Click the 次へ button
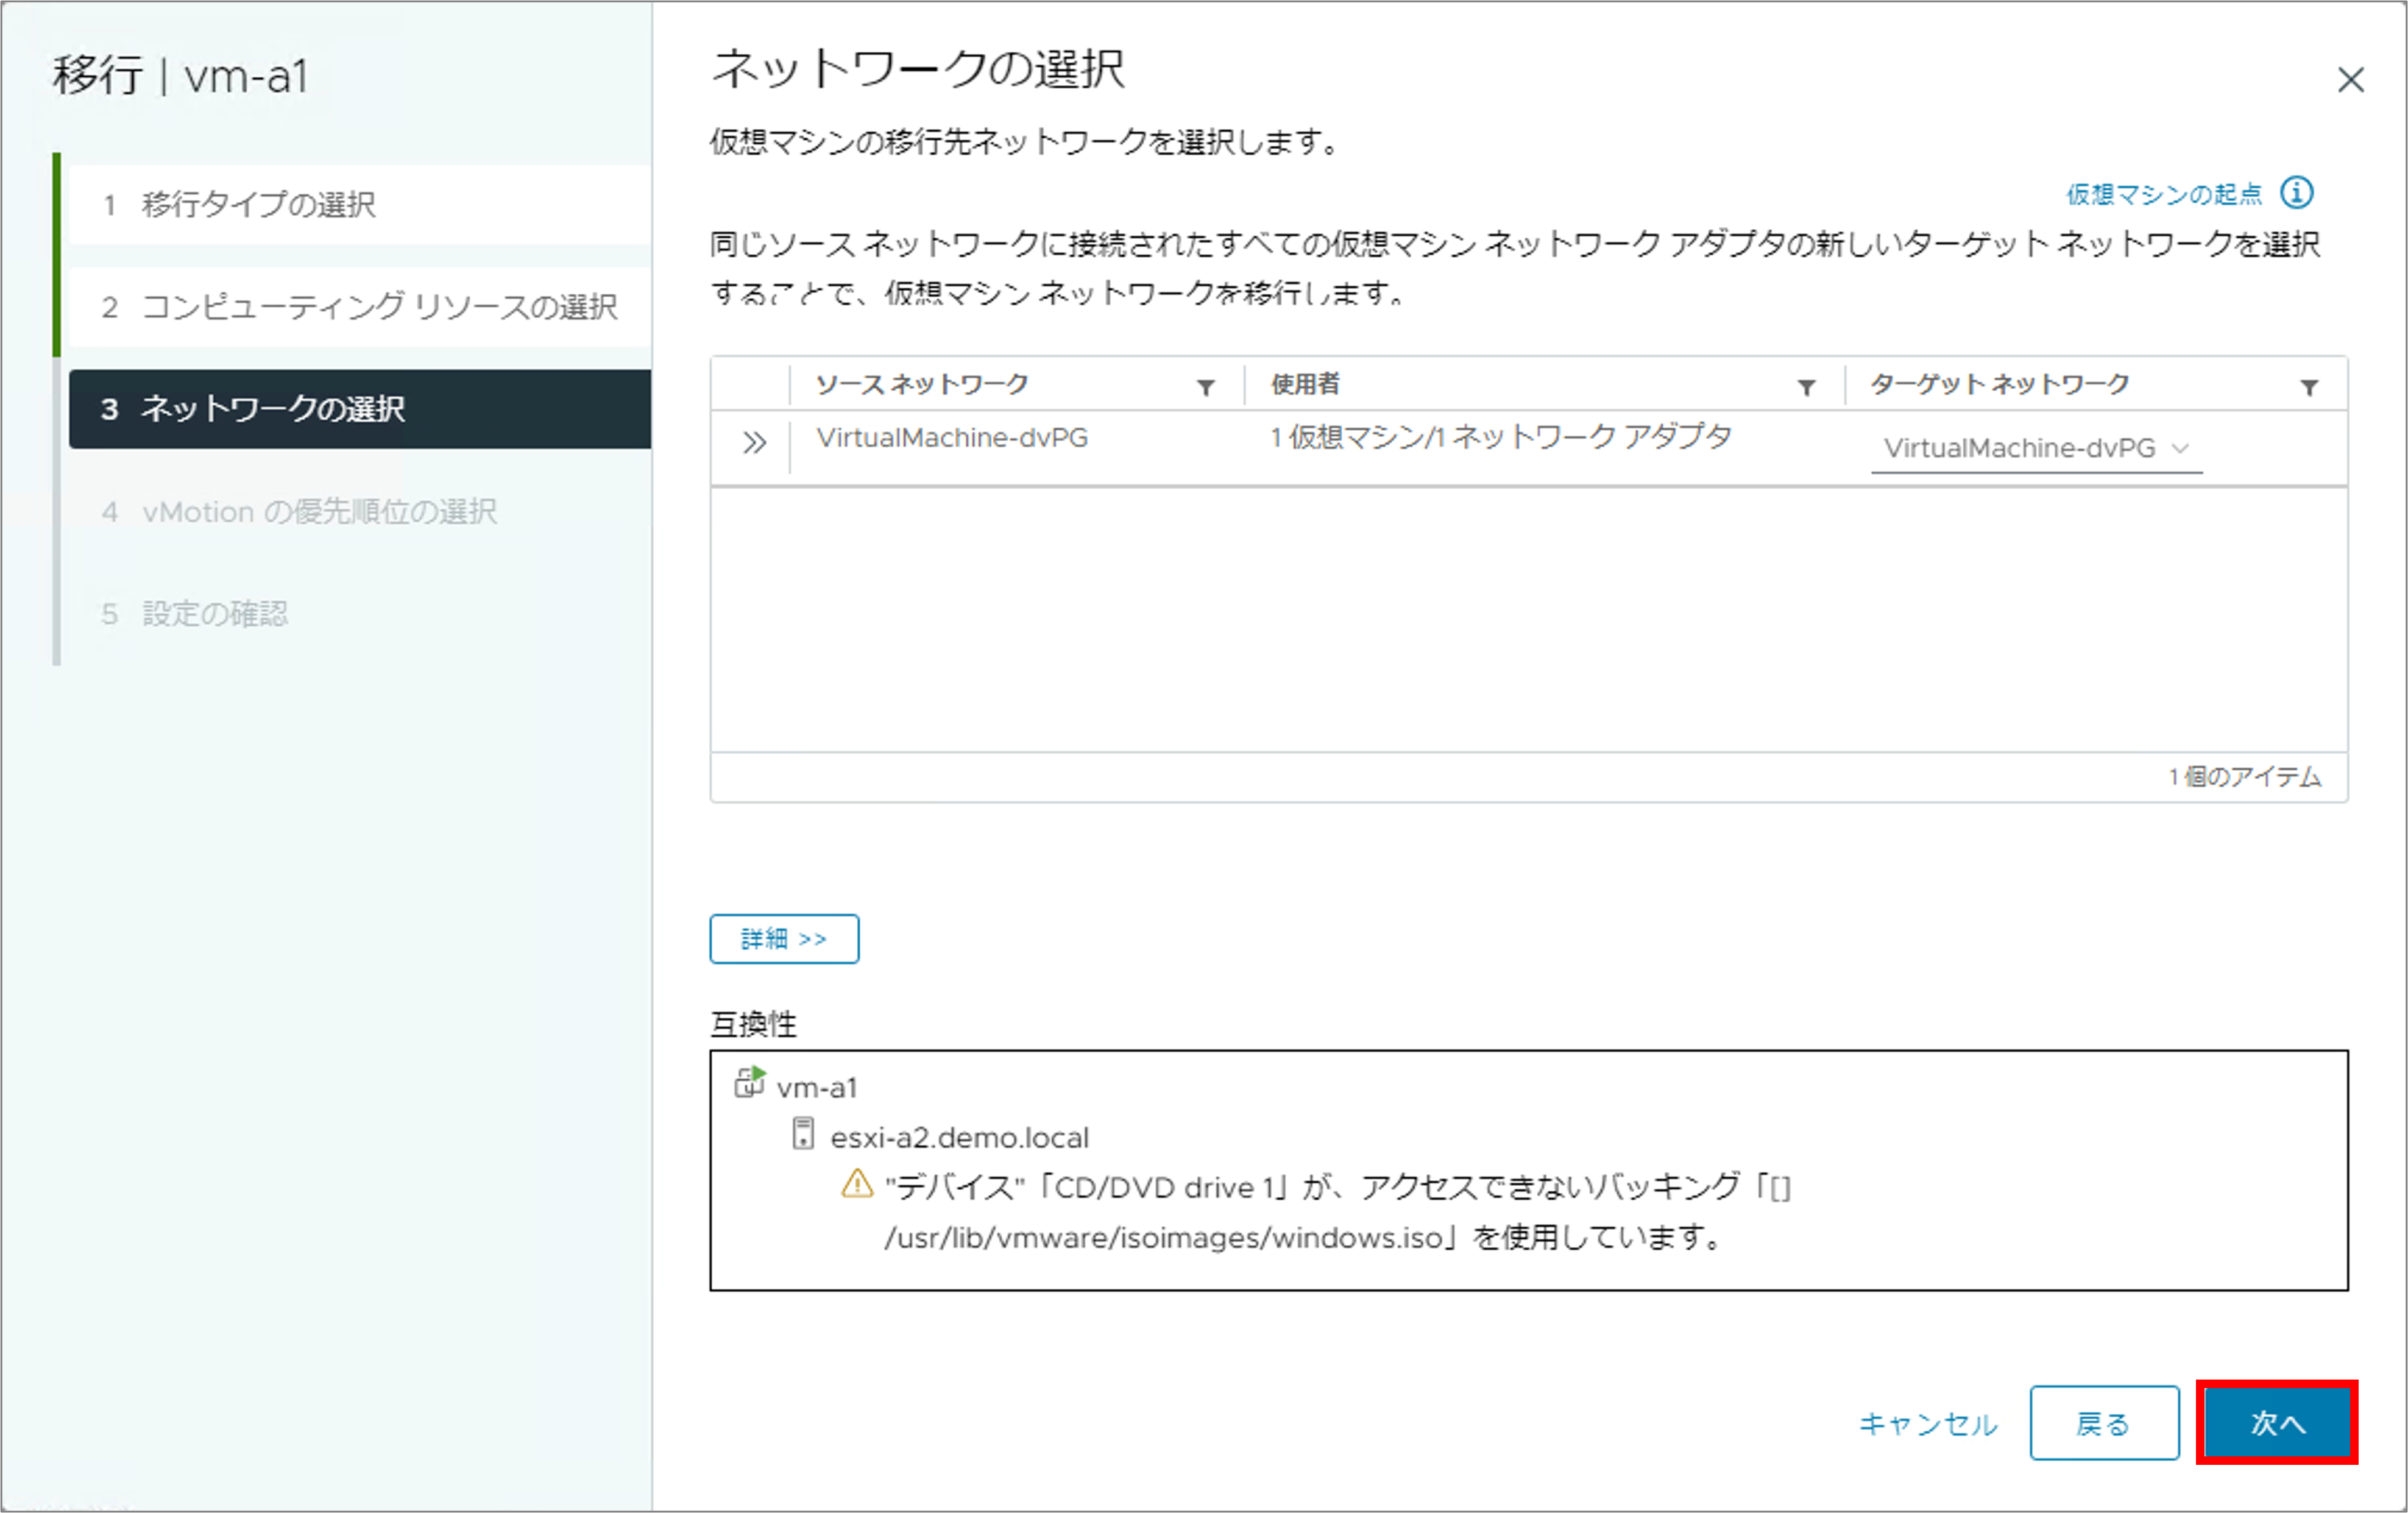Viewport: 2408px width, 1513px height. click(x=2277, y=1423)
